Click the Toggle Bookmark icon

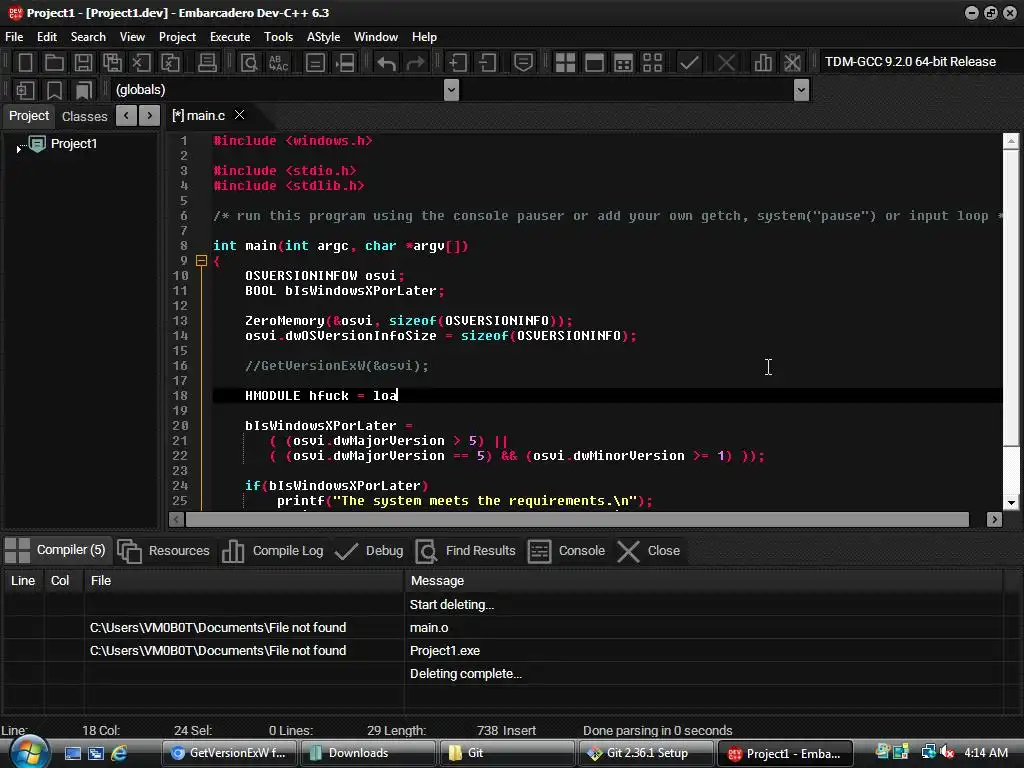click(54, 90)
